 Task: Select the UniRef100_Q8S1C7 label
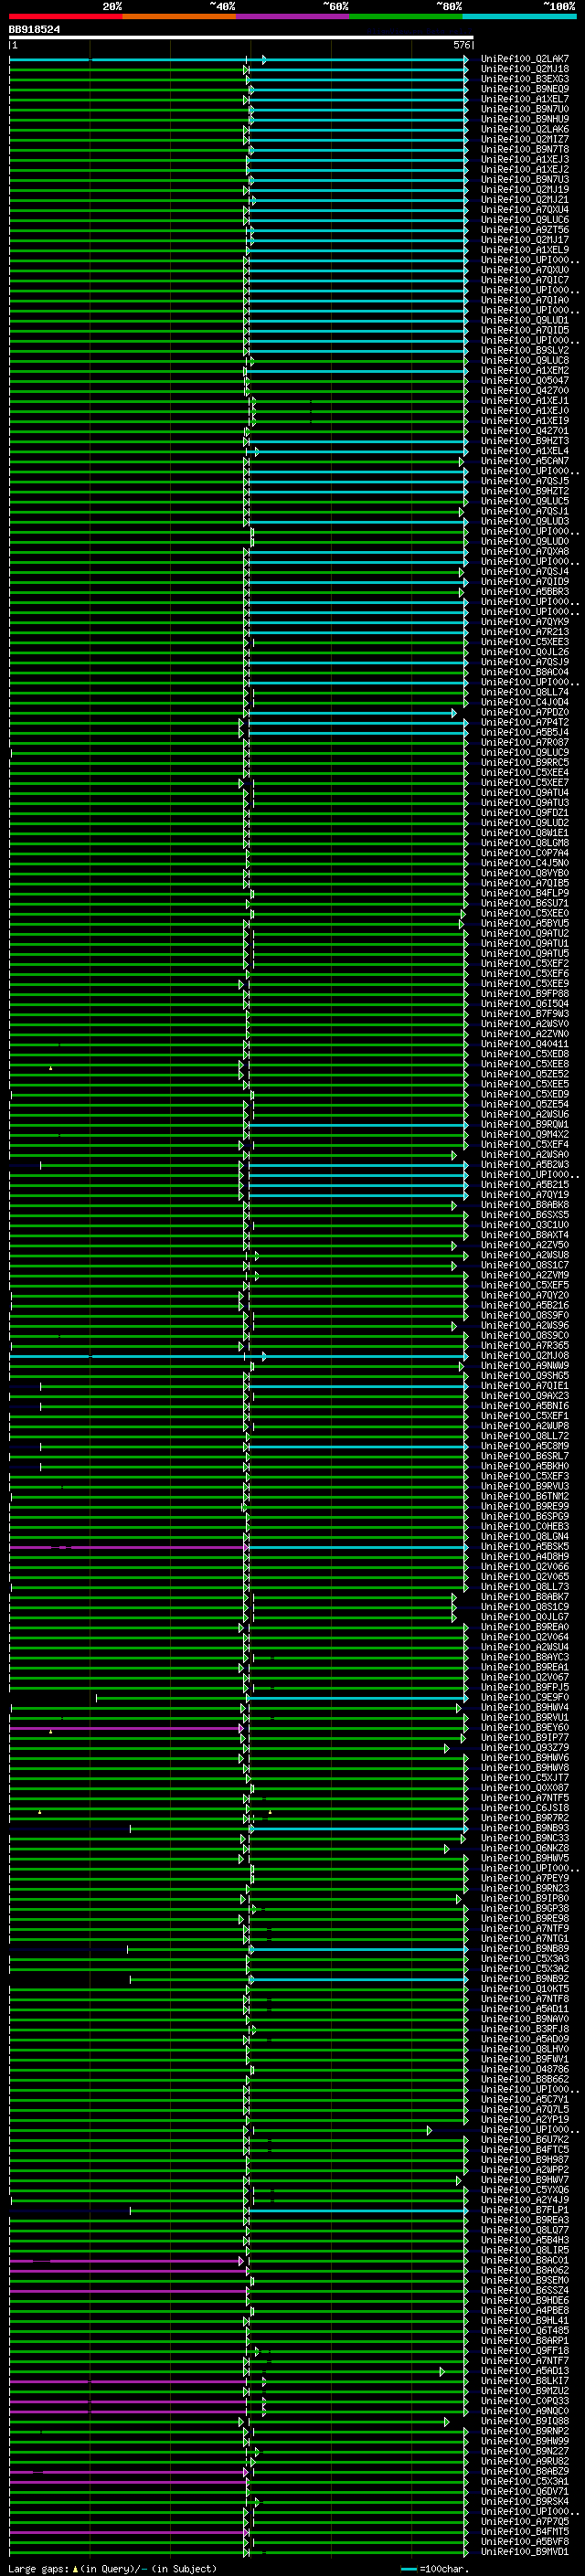pyautogui.click(x=525, y=1265)
